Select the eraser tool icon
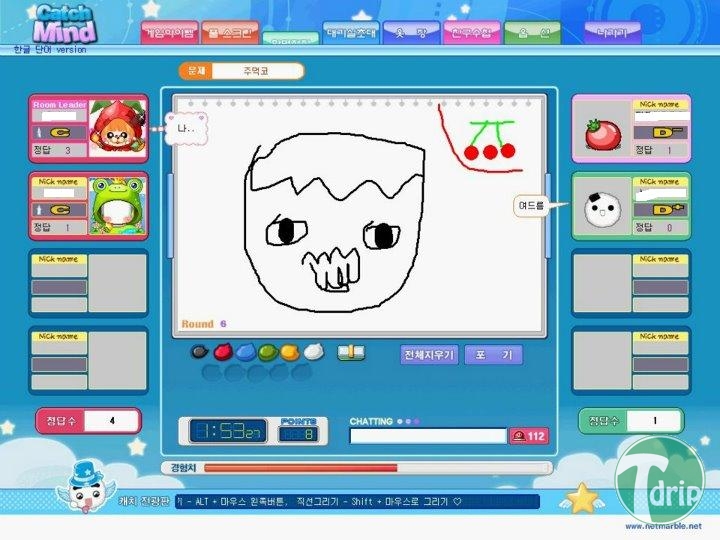The image size is (720, 540). pos(351,353)
